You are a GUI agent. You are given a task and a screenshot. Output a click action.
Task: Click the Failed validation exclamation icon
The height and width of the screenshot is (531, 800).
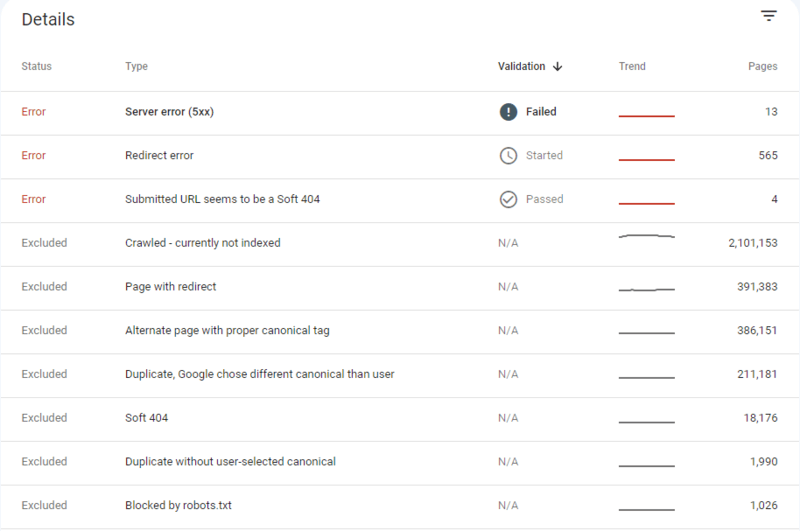pyautogui.click(x=508, y=112)
